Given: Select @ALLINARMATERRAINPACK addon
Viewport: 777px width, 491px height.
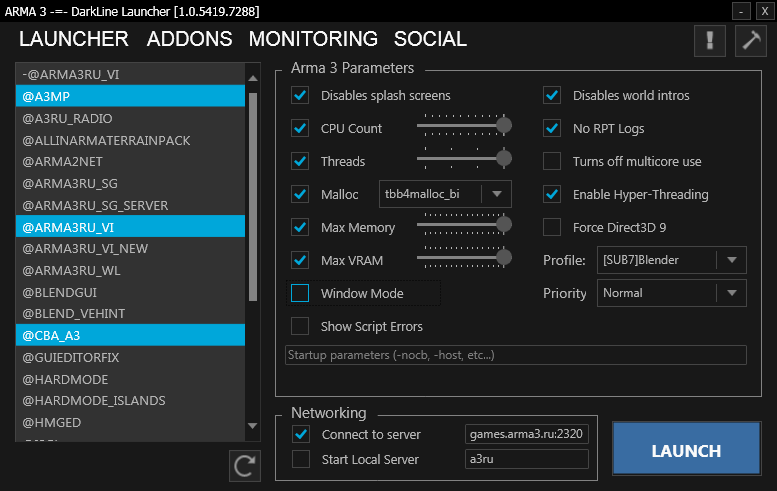Looking at the screenshot, I should pyautogui.click(x=130, y=140).
